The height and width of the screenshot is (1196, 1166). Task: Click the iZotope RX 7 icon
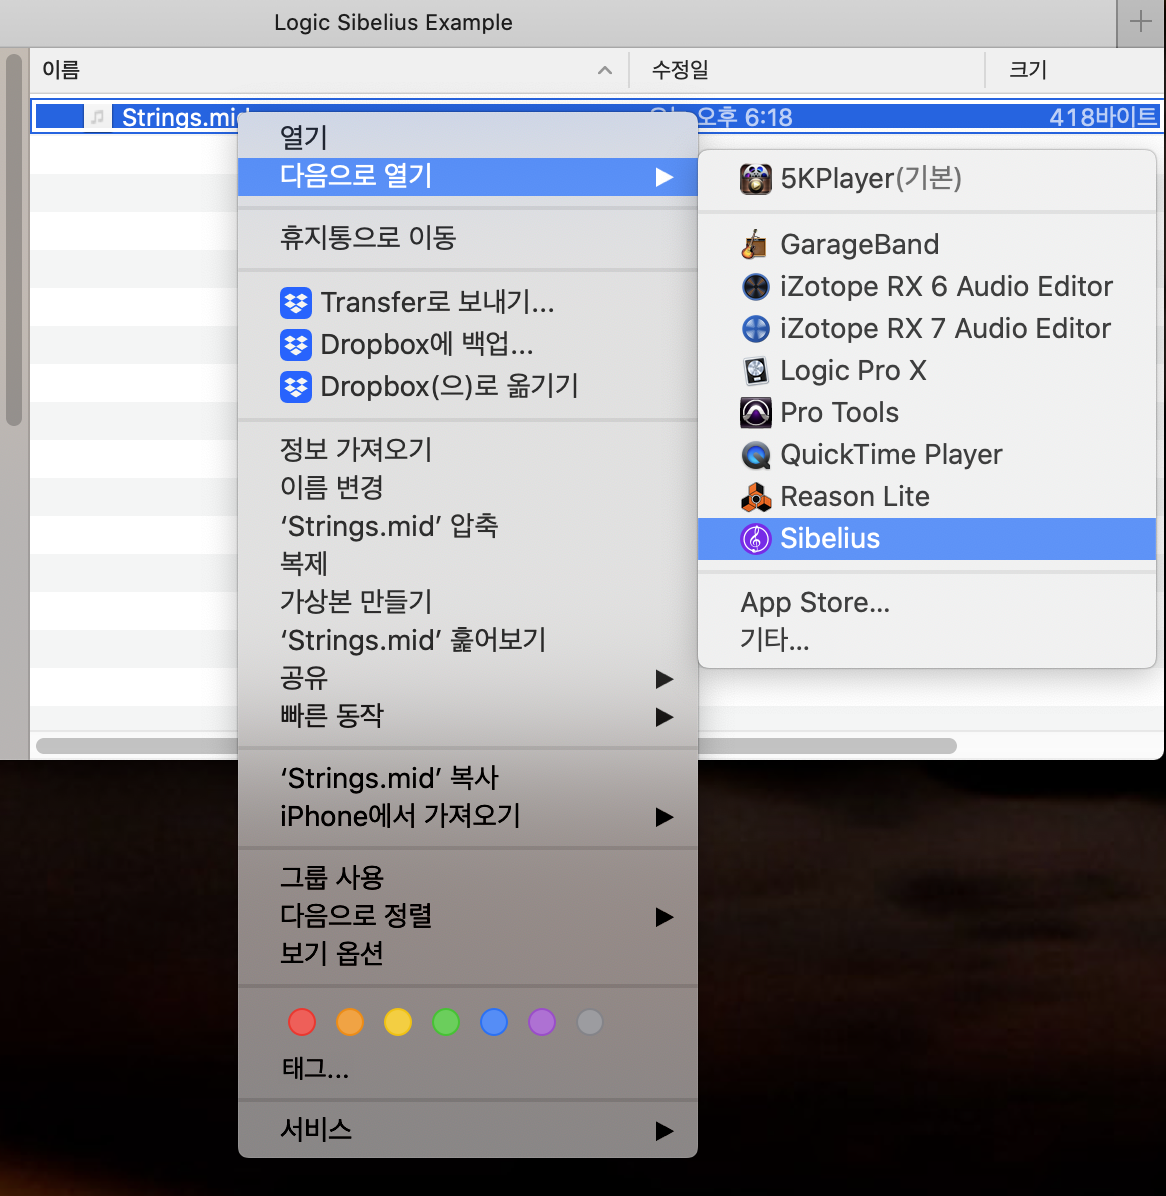point(756,329)
